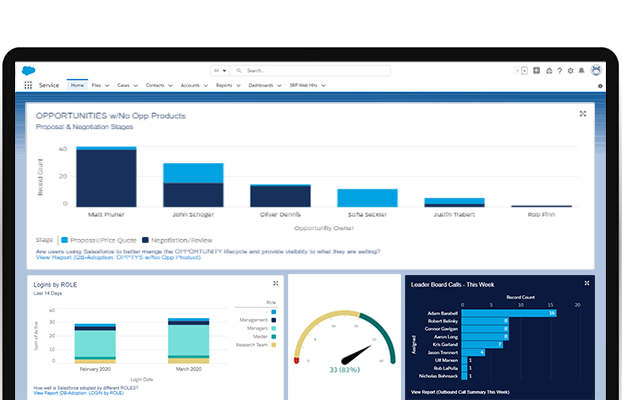Expand the Cases tab chevron
This screenshot has width=622, height=400.
click(136, 86)
